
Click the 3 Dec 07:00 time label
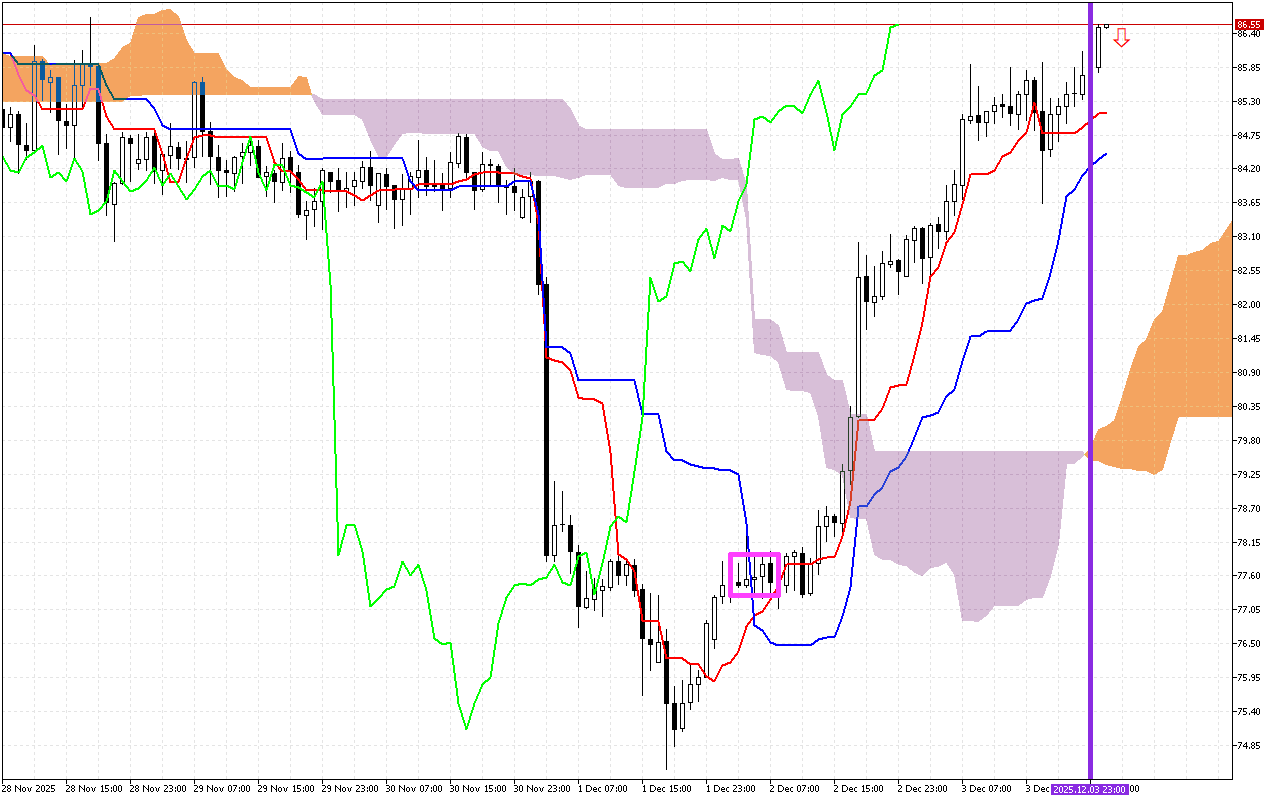pyautogui.click(x=988, y=789)
